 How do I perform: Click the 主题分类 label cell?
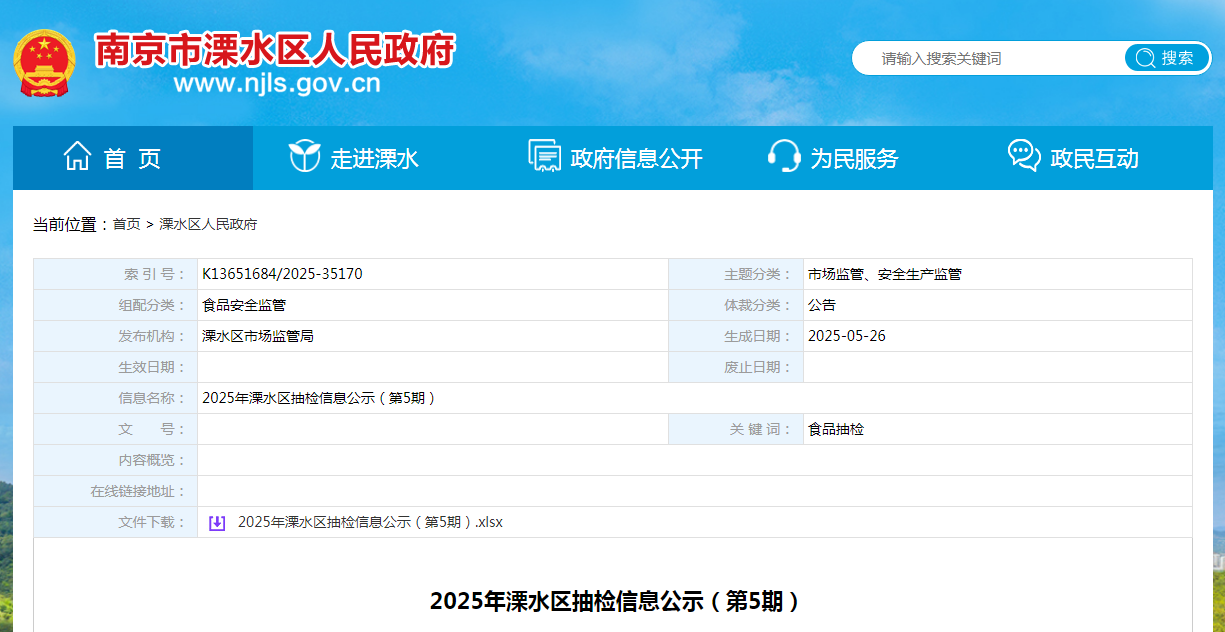(x=736, y=274)
